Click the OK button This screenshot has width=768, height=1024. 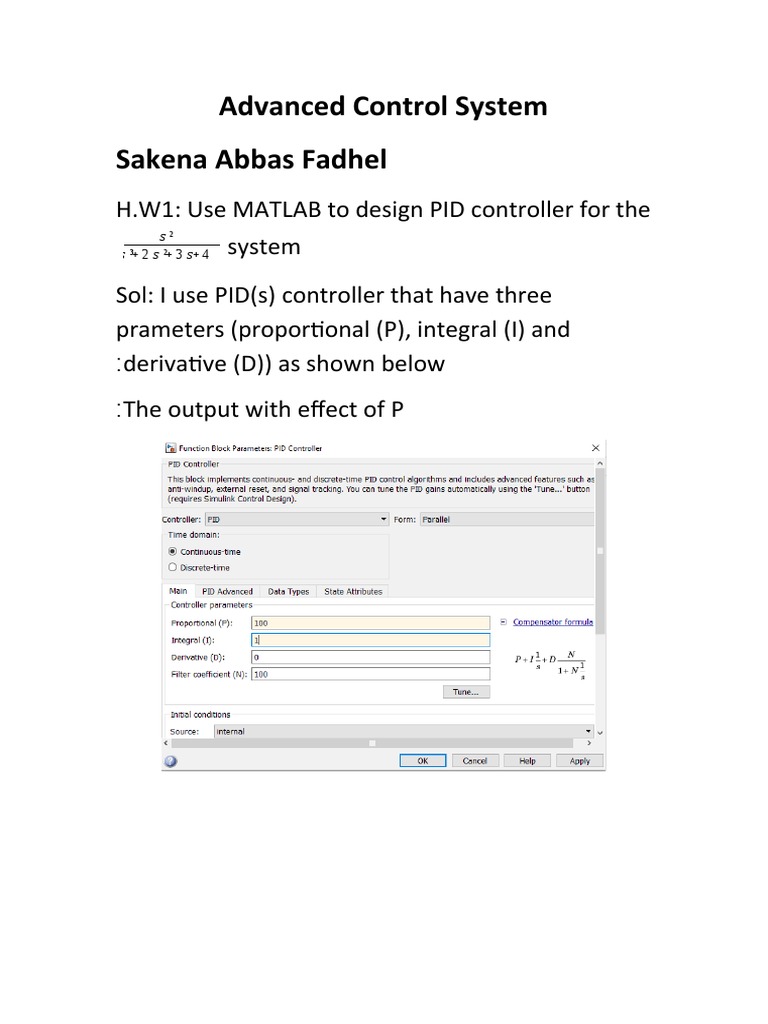422,760
